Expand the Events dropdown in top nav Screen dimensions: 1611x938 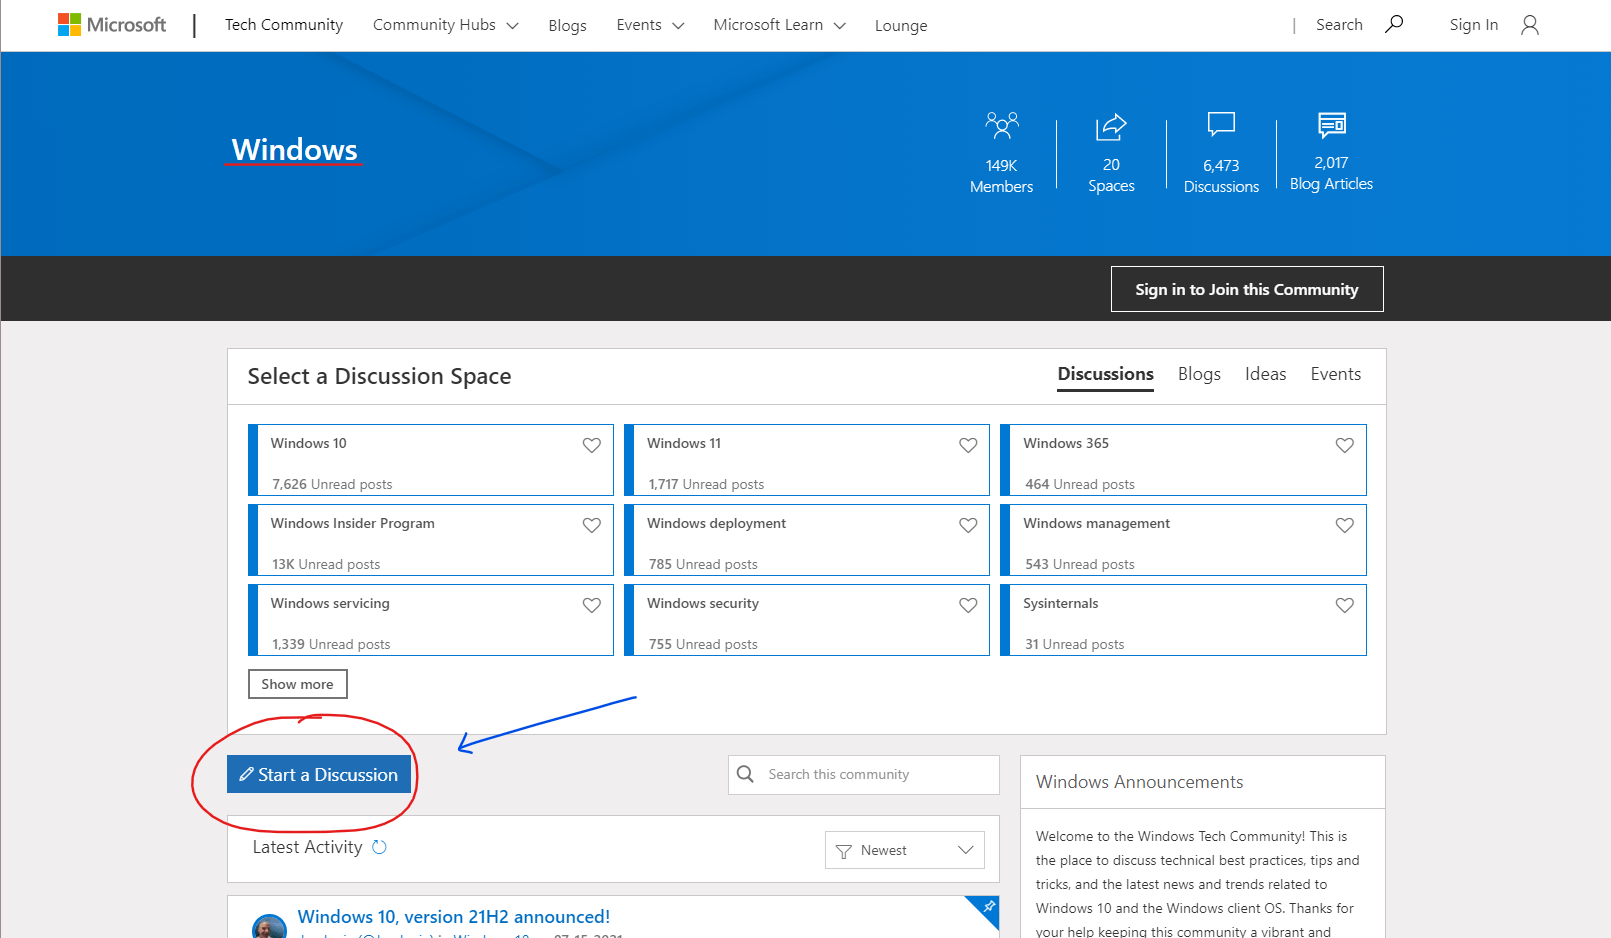(x=650, y=25)
